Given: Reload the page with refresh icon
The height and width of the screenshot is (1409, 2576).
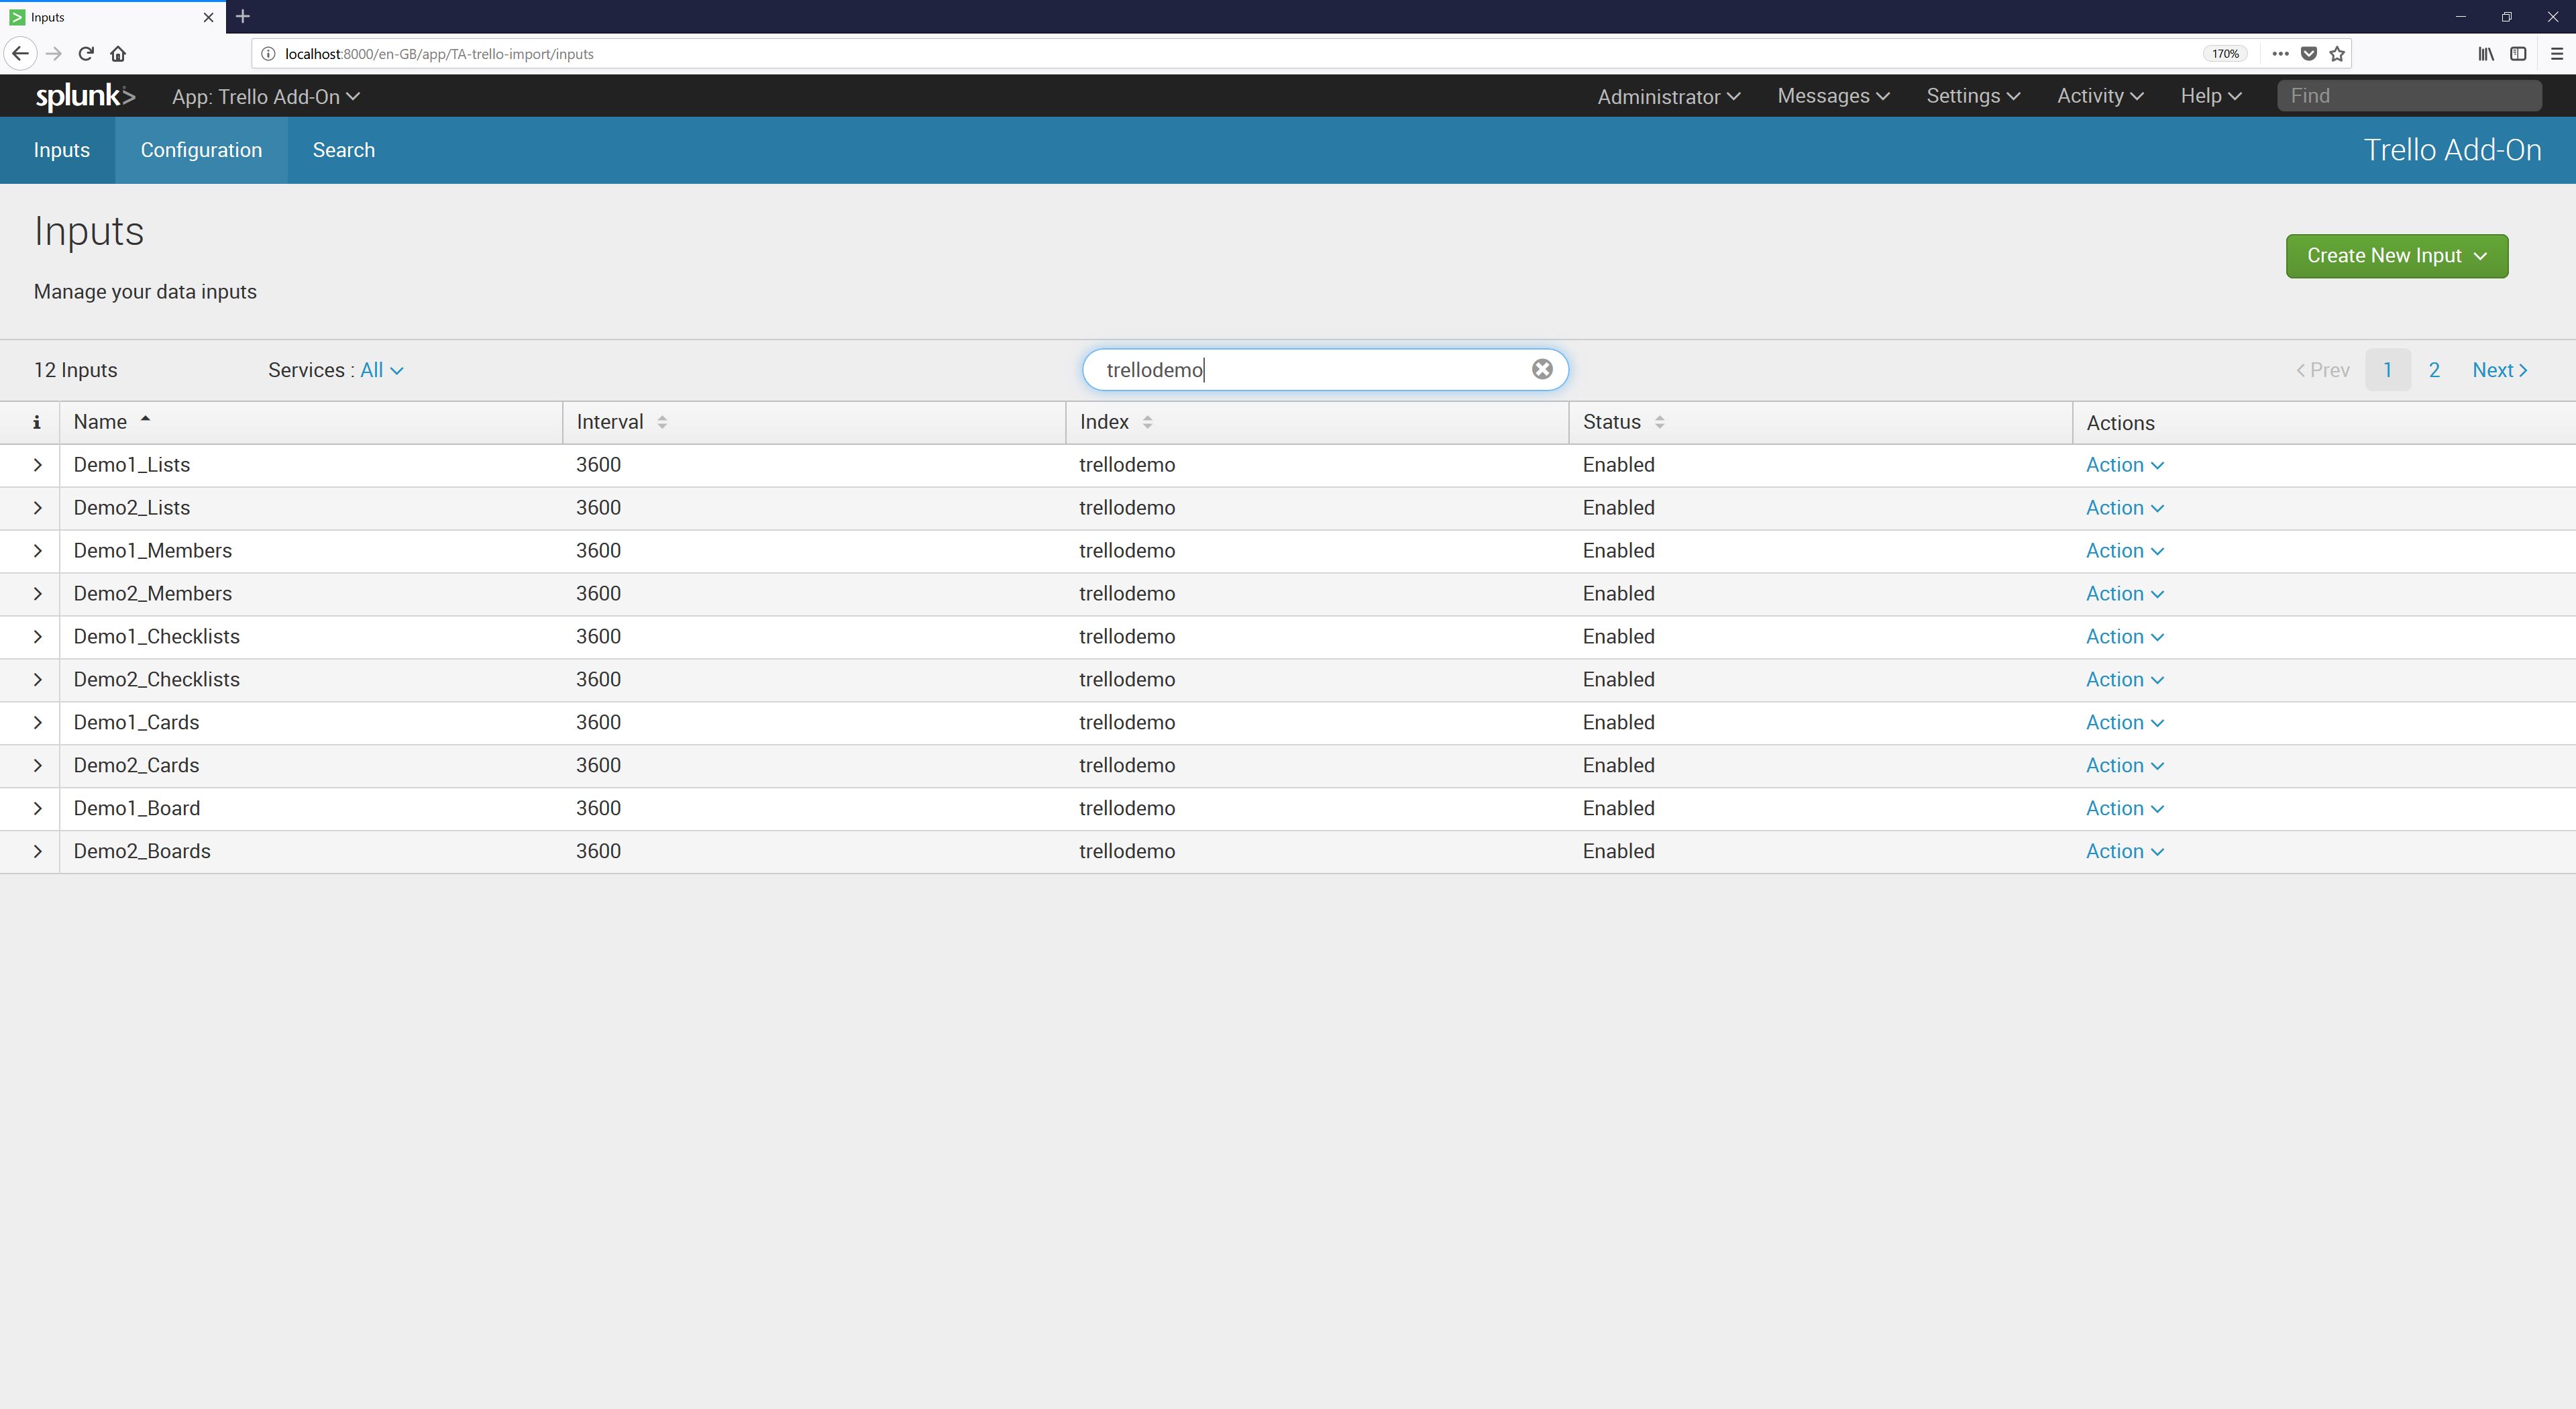Looking at the screenshot, I should [x=86, y=54].
